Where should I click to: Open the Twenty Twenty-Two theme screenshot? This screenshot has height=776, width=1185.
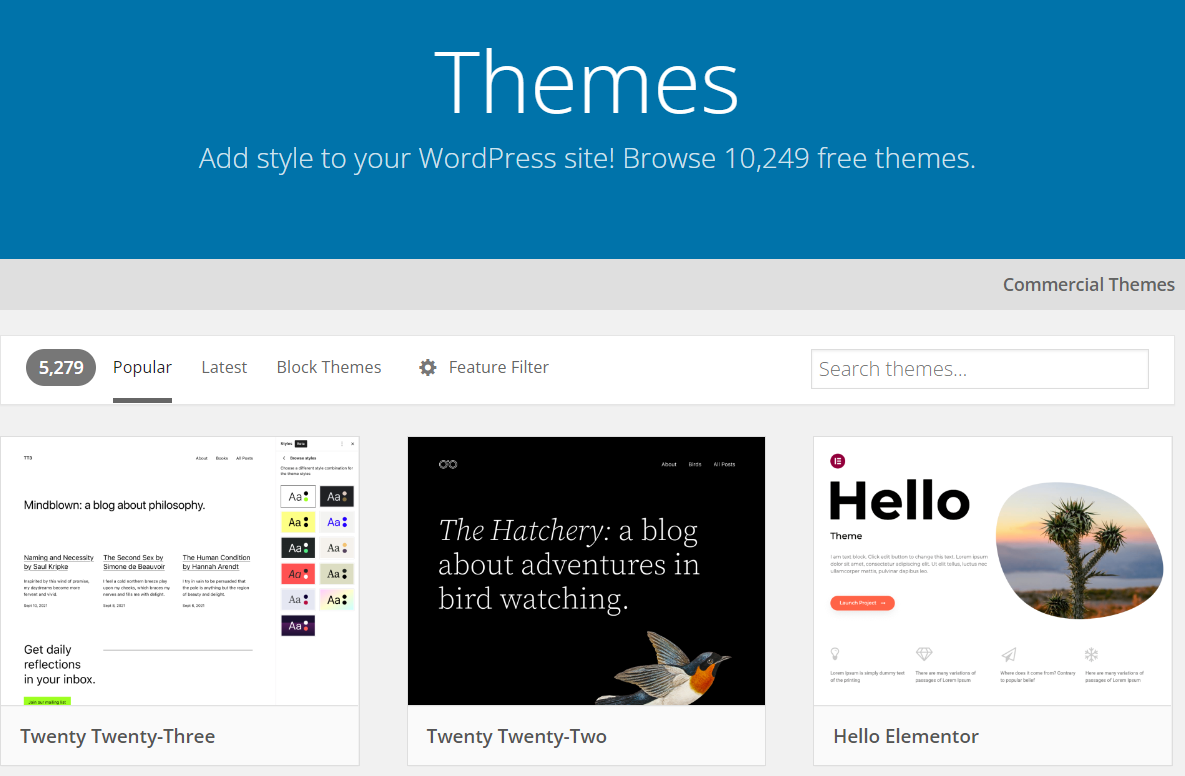click(586, 571)
